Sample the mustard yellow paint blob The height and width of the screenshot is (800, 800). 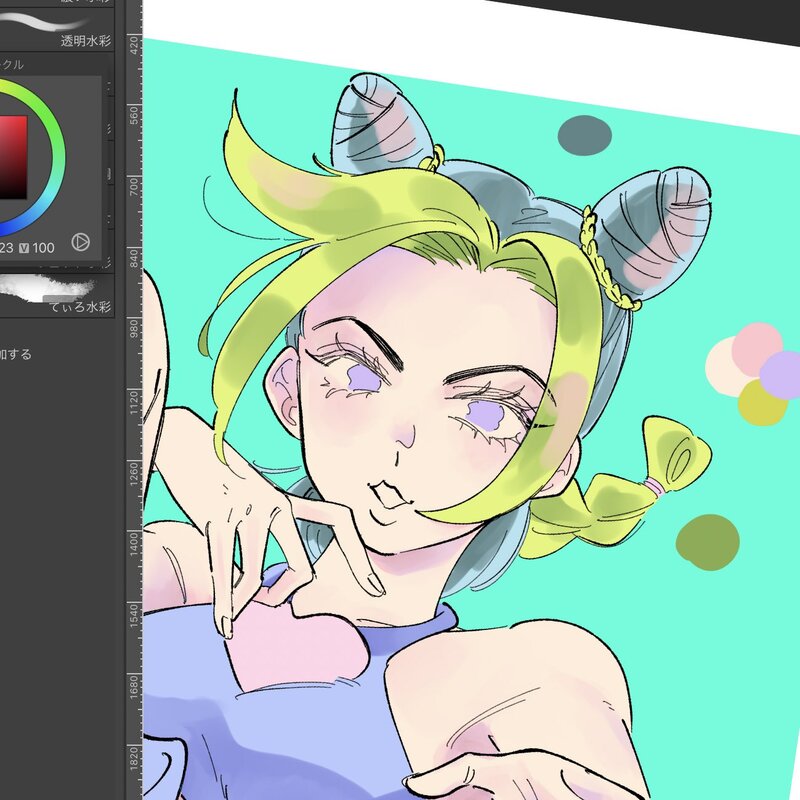[x=762, y=404]
